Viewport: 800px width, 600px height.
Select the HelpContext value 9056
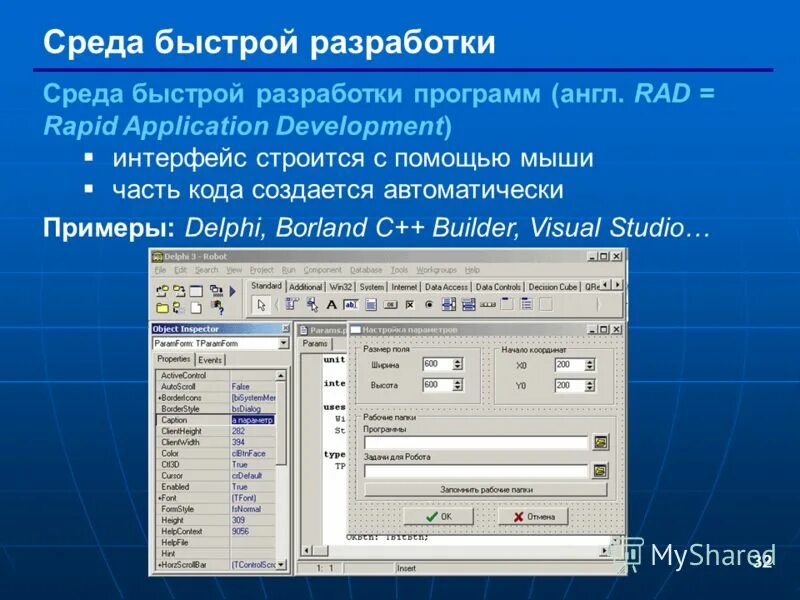tap(240, 532)
